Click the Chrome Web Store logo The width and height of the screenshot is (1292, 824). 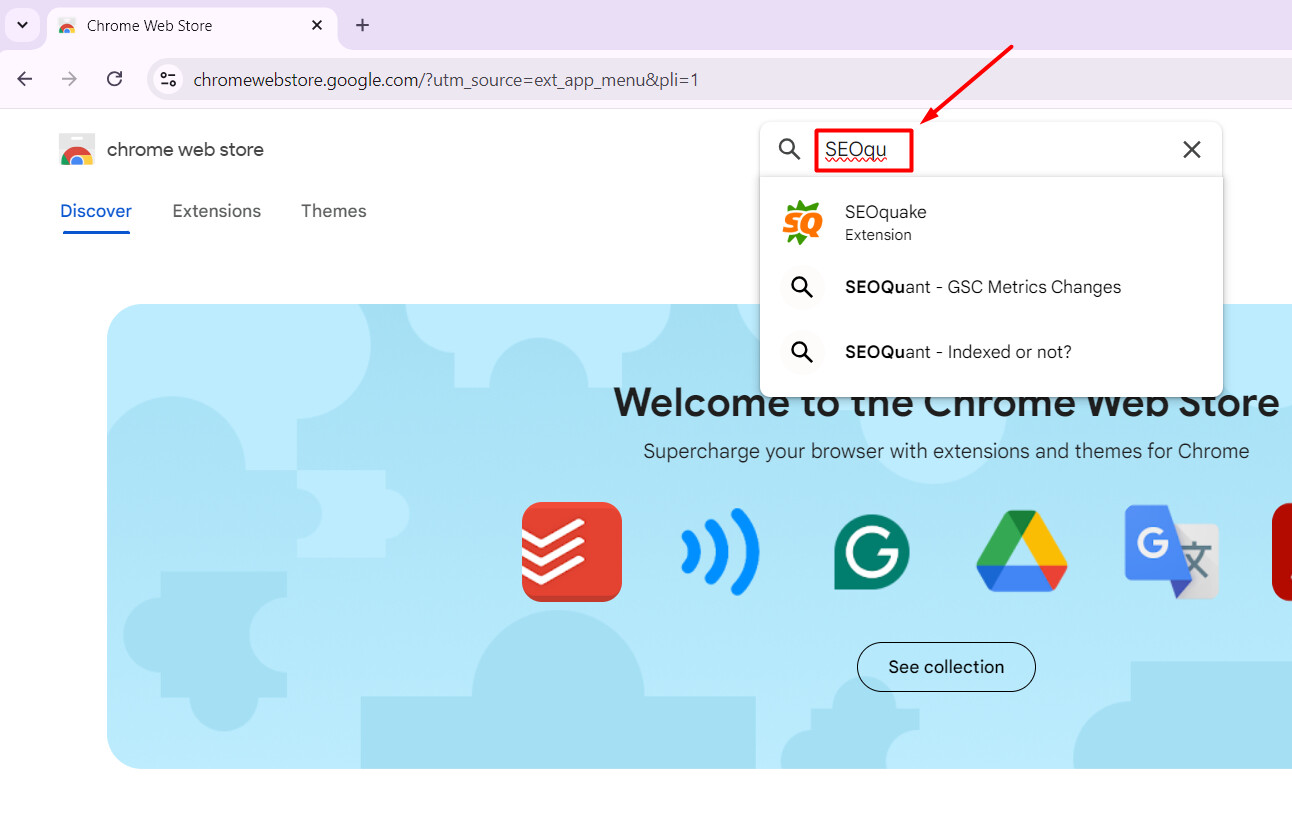click(77, 150)
